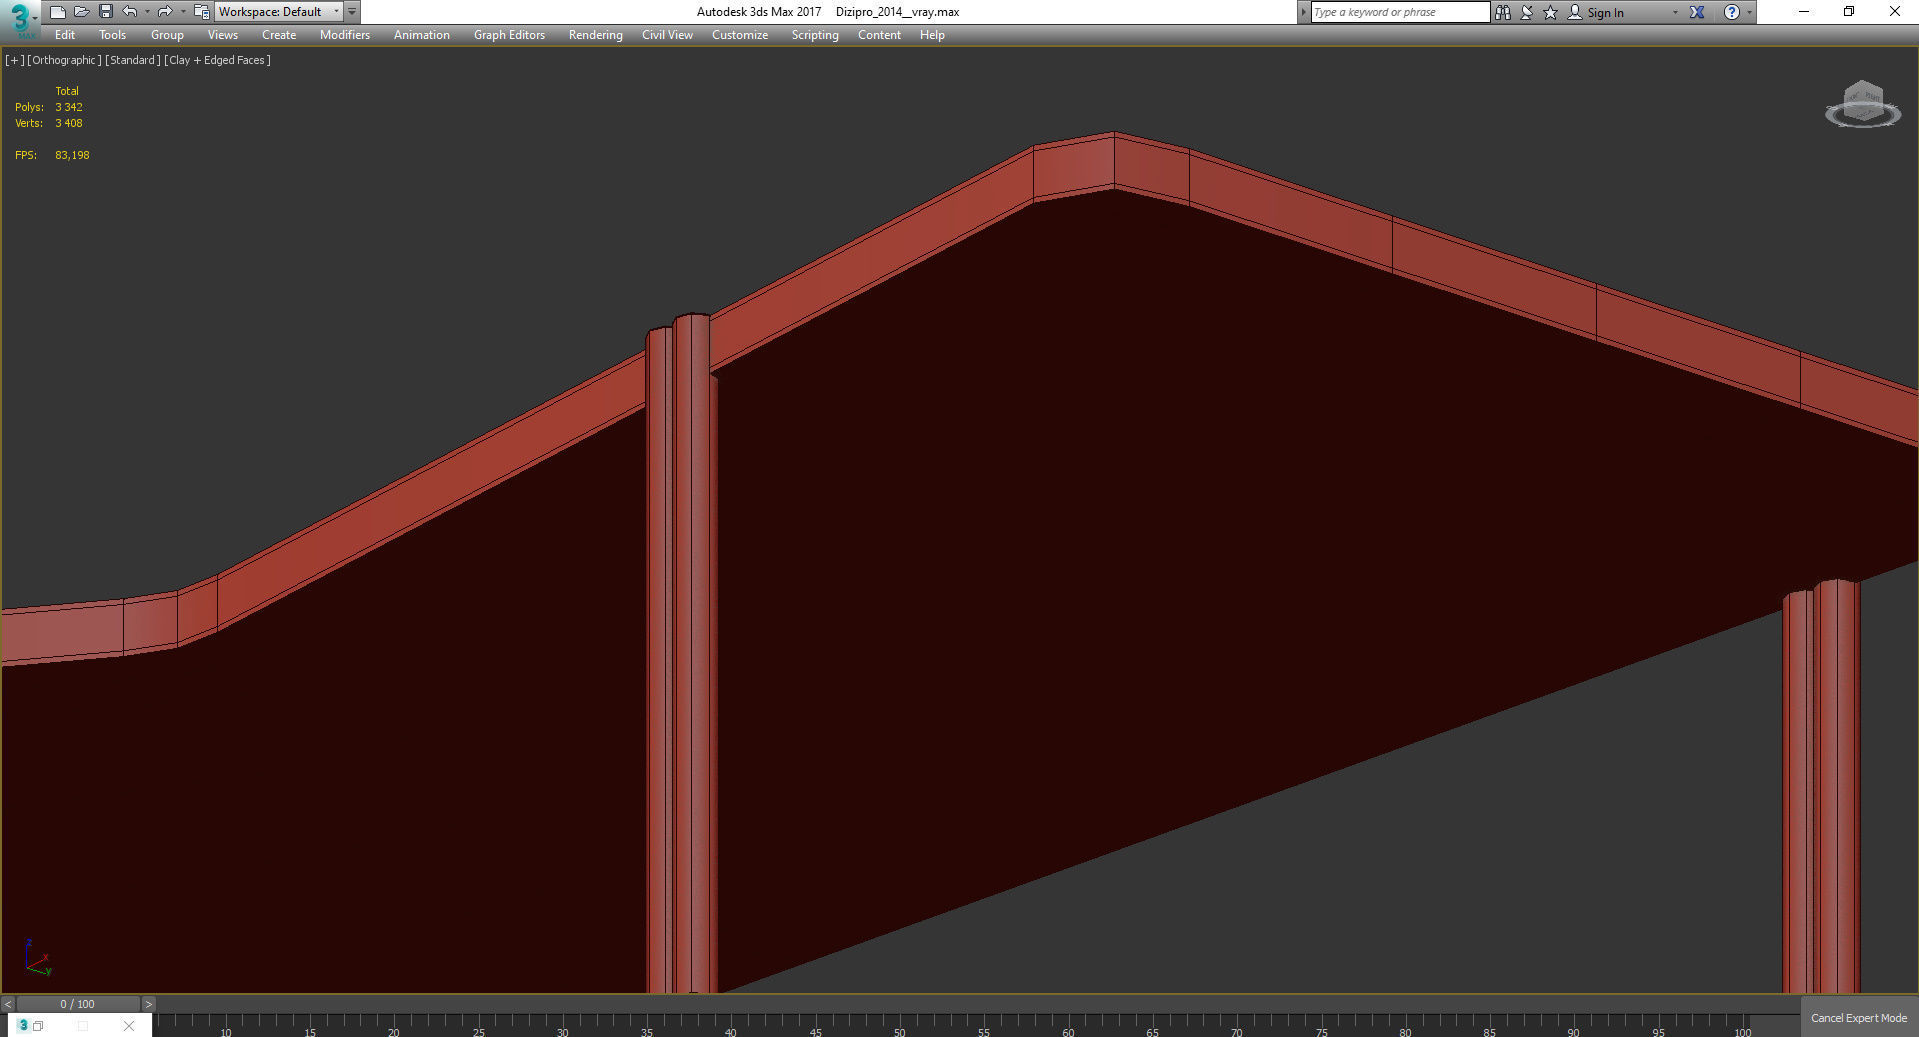Open the Workspace: Default dropdown
The width and height of the screenshot is (1919, 1037).
pos(279,12)
